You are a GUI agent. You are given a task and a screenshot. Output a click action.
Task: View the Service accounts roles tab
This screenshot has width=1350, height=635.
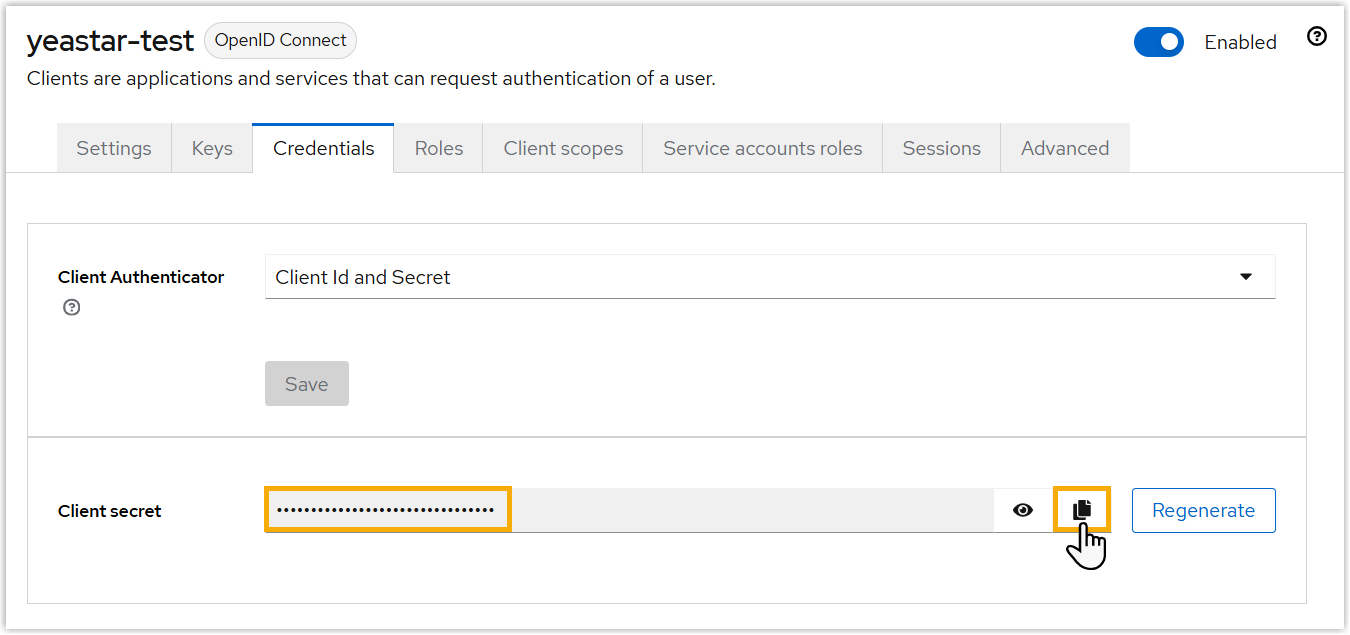pos(762,148)
